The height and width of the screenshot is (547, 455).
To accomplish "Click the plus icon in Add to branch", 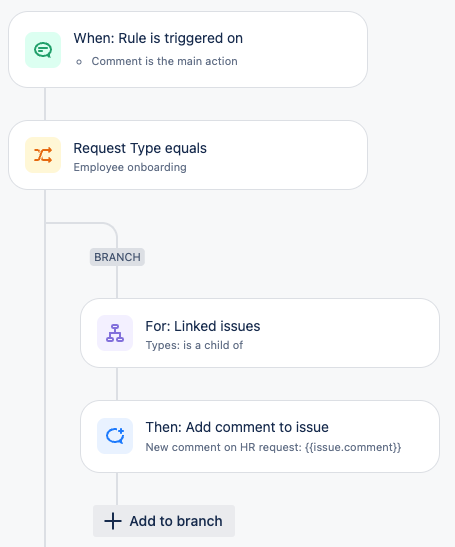I will [113, 521].
